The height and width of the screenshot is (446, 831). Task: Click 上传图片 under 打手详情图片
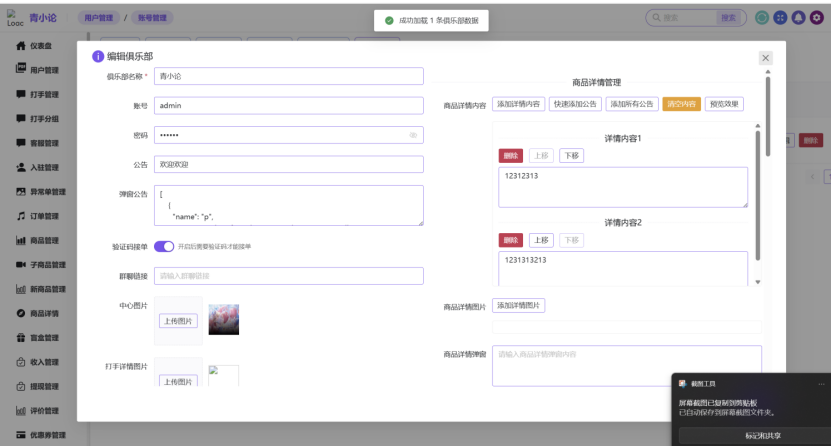point(178,381)
